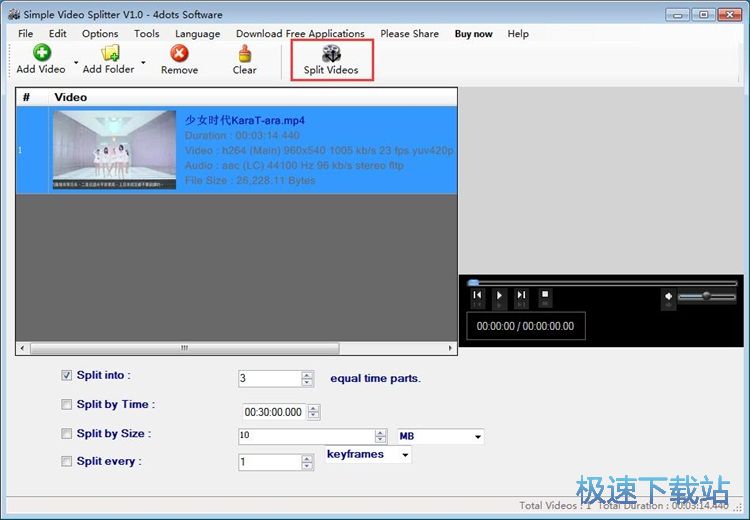Viewport: 750px width, 520px height.
Task: Click the volume slider knob
Action: (706, 296)
